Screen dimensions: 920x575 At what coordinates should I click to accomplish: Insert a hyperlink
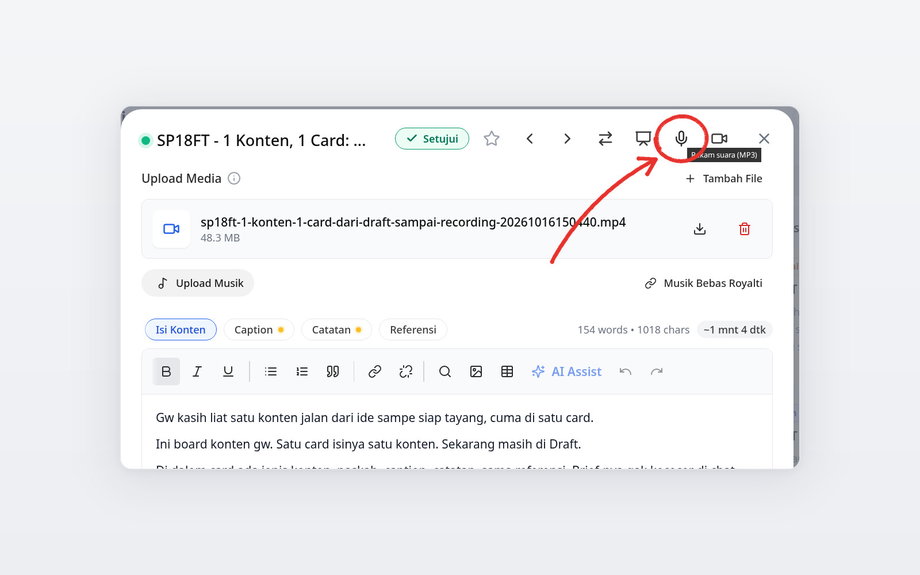pos(374,371)
